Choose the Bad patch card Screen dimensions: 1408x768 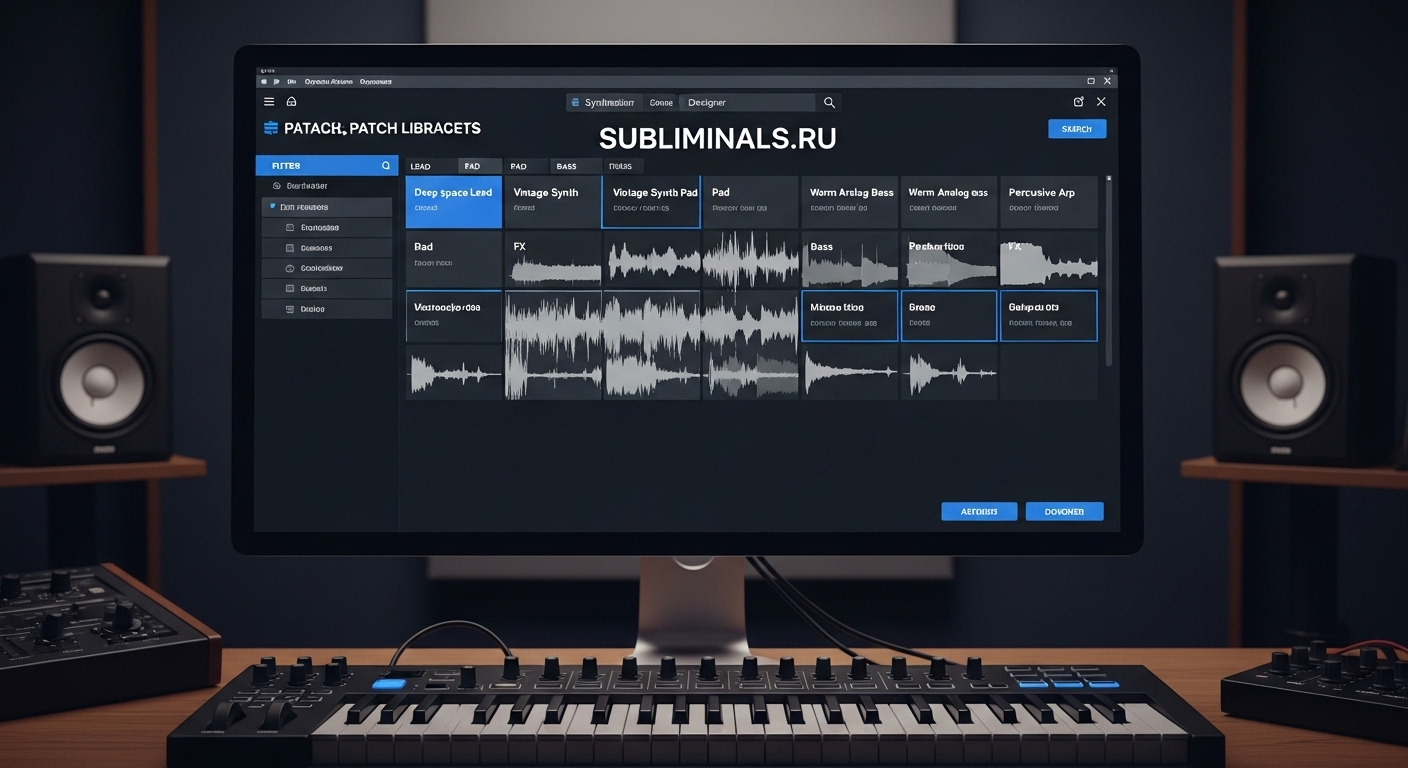pos(454,259)
